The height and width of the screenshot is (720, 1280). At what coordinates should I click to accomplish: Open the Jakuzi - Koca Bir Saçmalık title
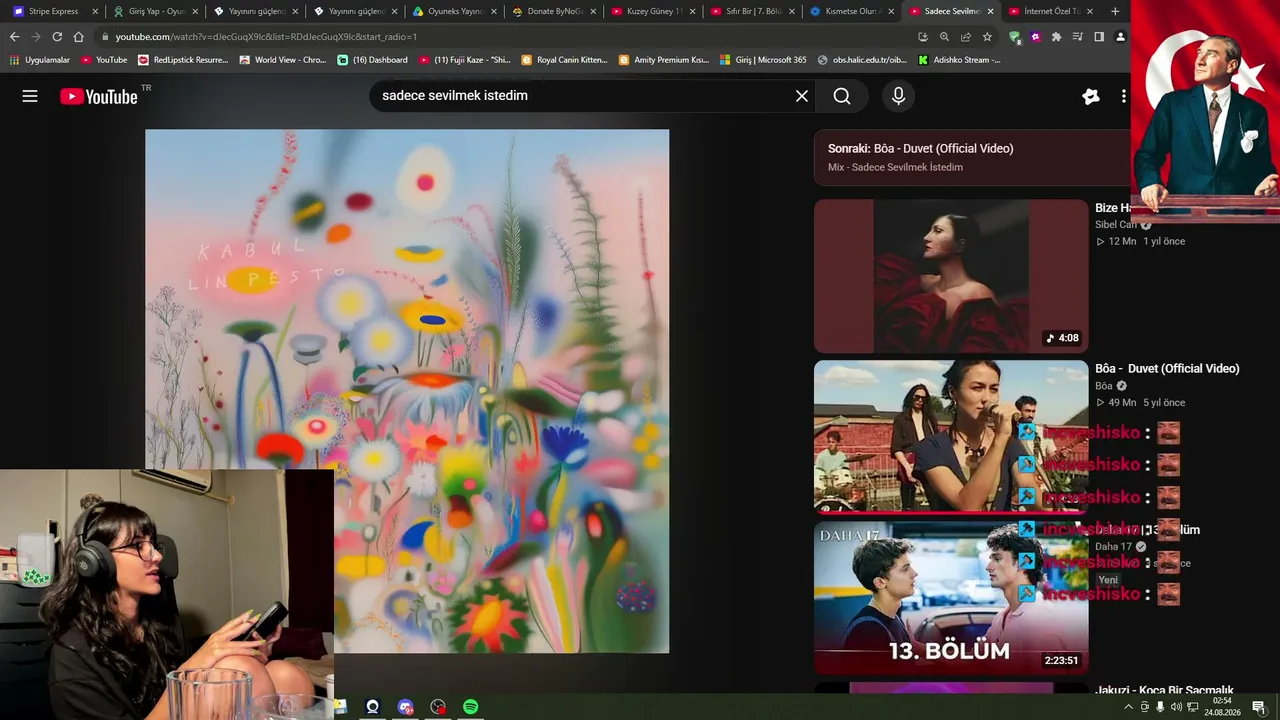pyautogui.click(x=1164, y=691)
